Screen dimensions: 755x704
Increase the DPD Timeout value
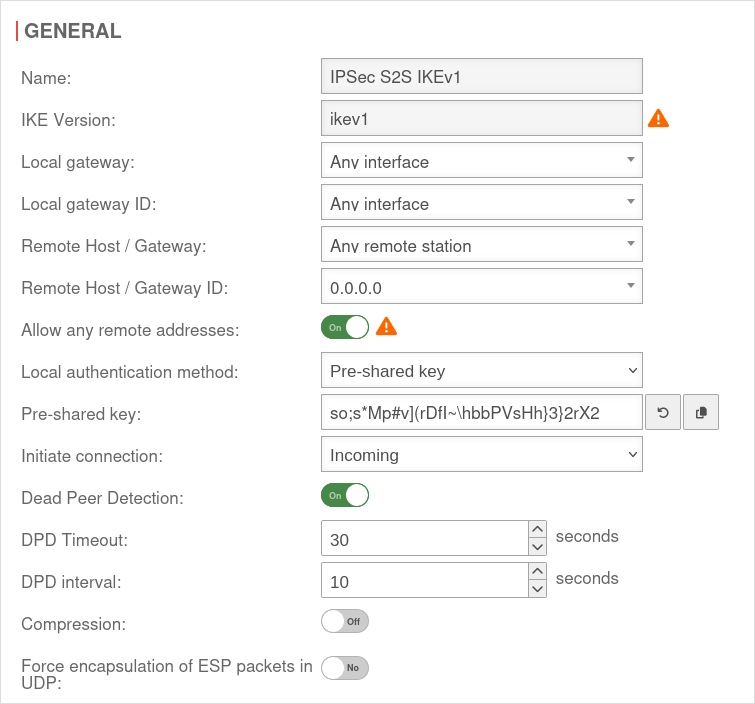(538, 529)
